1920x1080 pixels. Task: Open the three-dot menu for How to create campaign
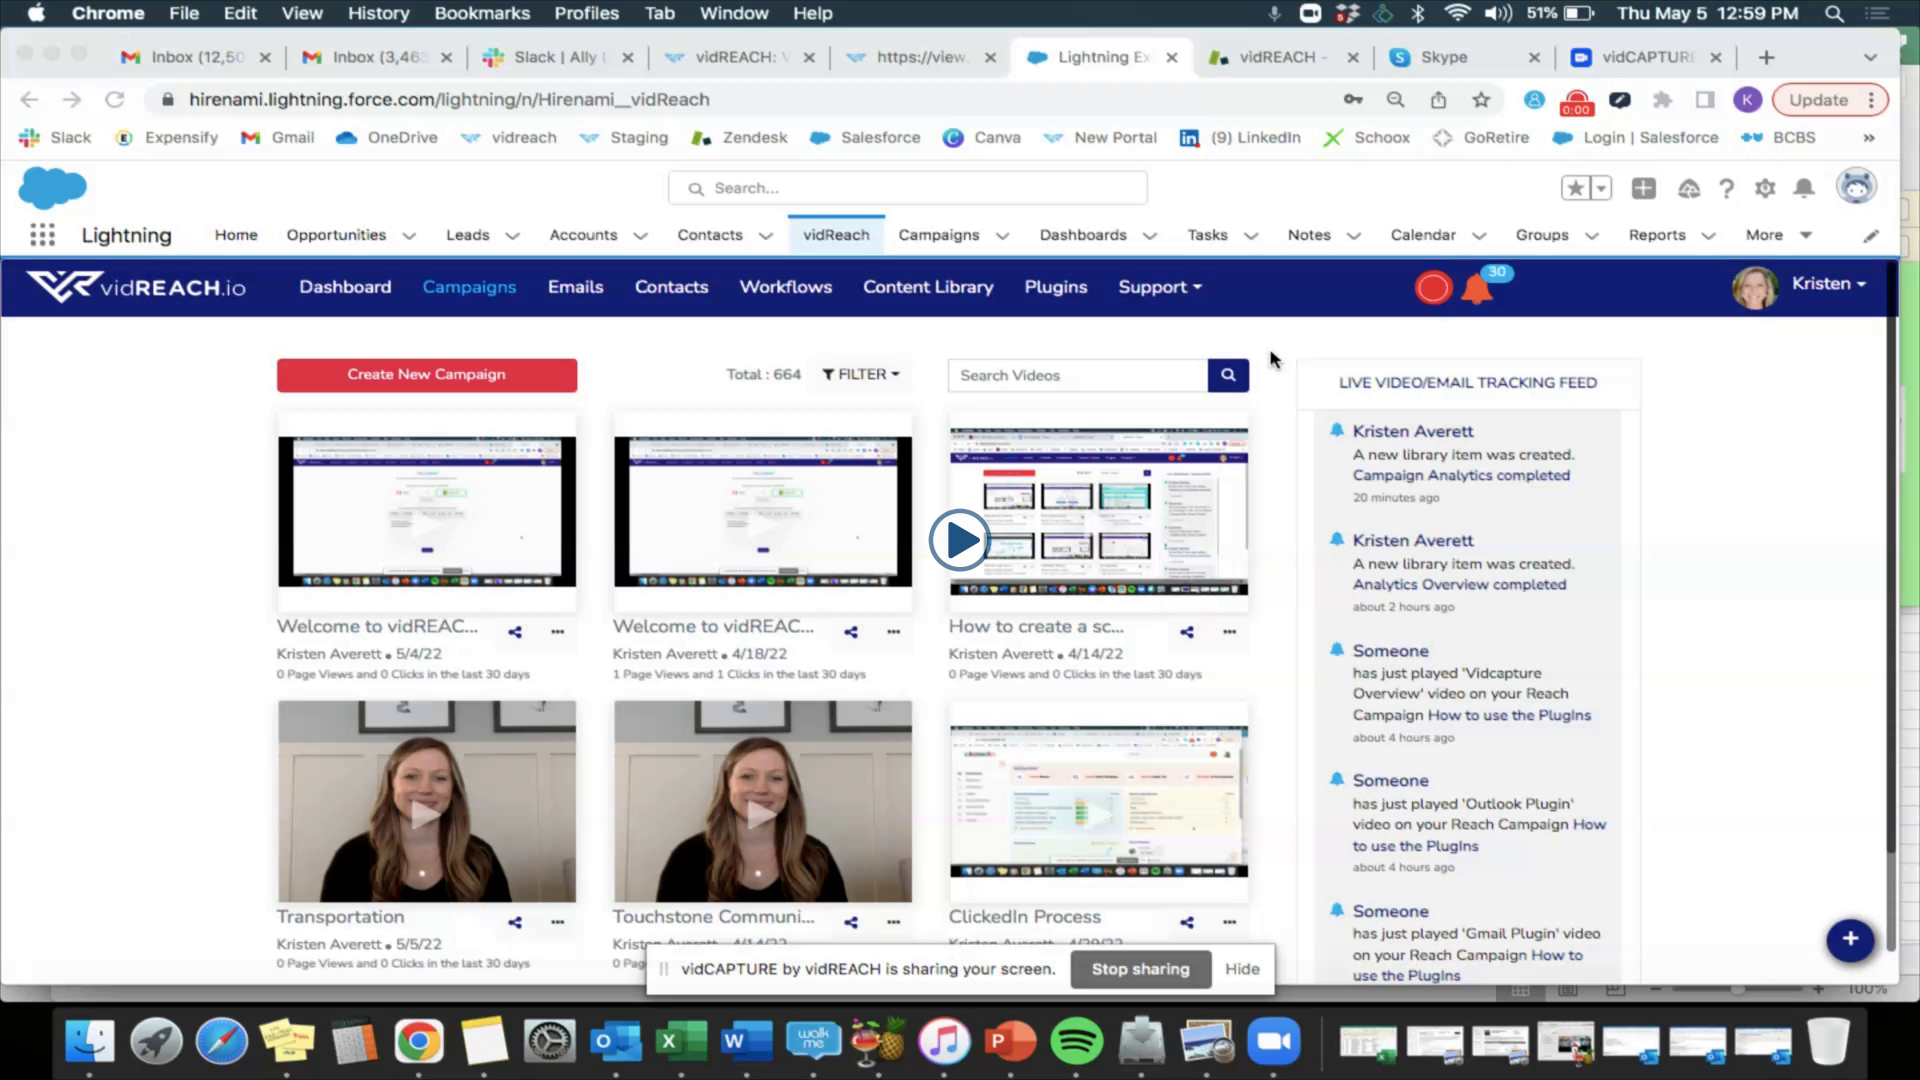coord(1229,632)
